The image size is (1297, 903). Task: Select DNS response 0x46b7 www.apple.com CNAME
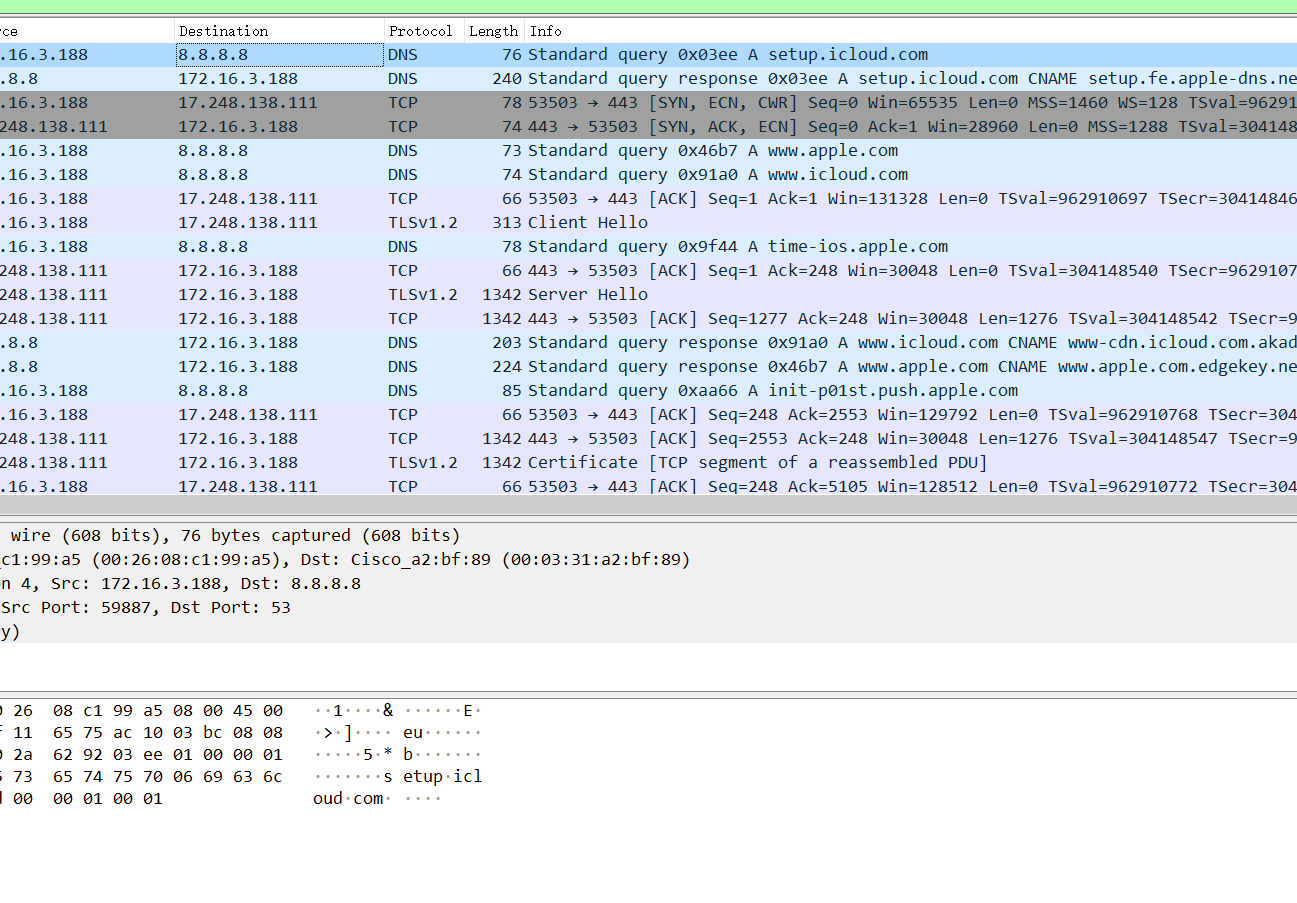coord(648,367)
